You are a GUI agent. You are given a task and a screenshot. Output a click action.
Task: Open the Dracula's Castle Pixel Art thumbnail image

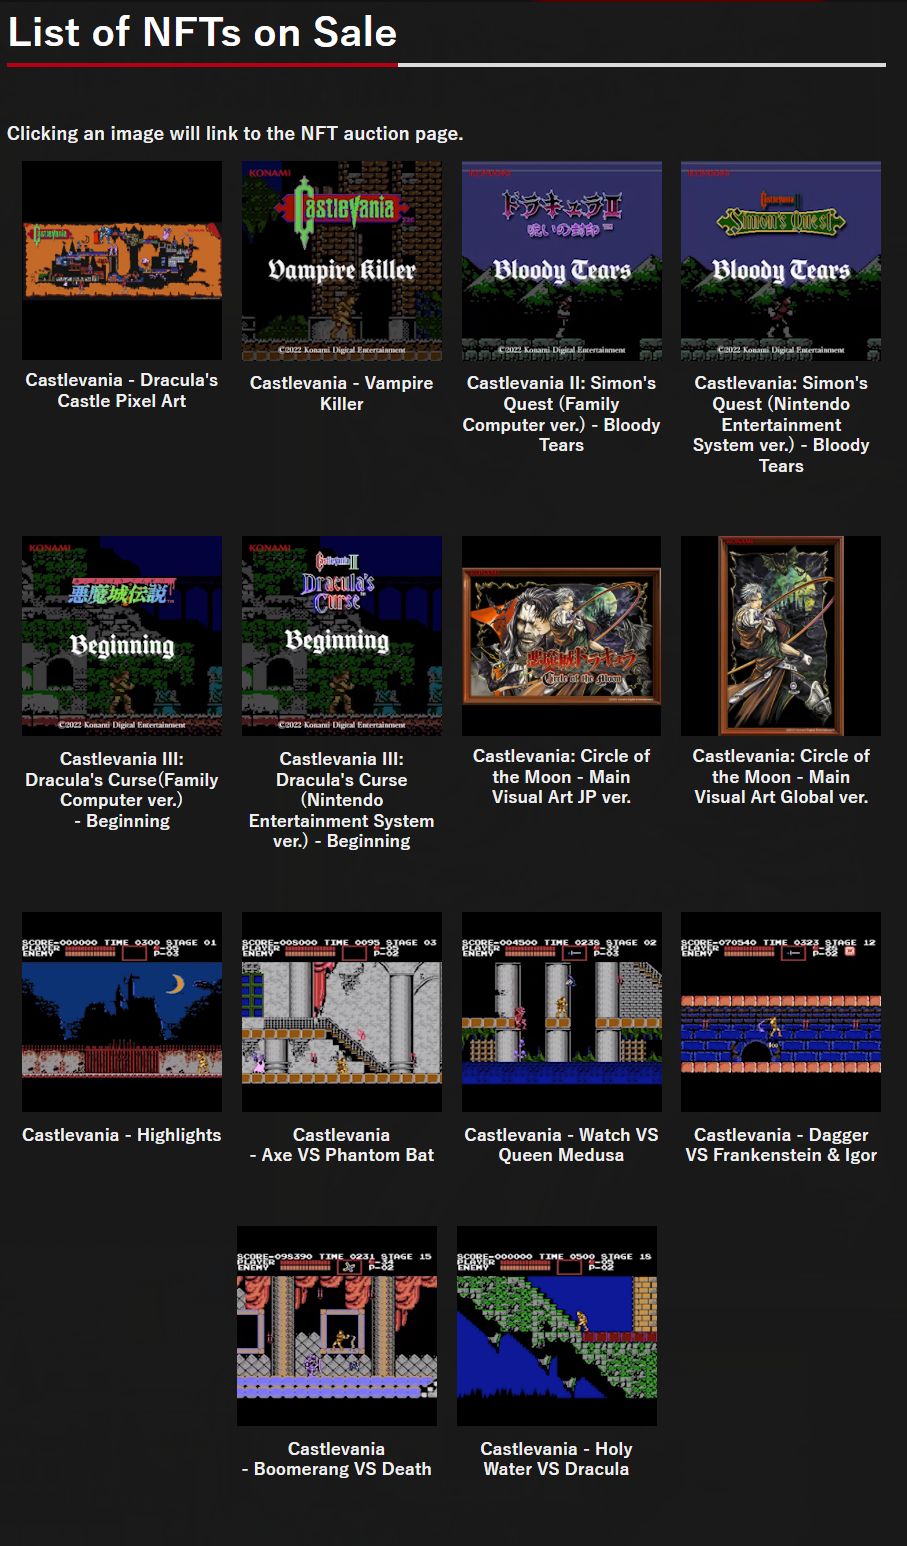coord(122,260)
